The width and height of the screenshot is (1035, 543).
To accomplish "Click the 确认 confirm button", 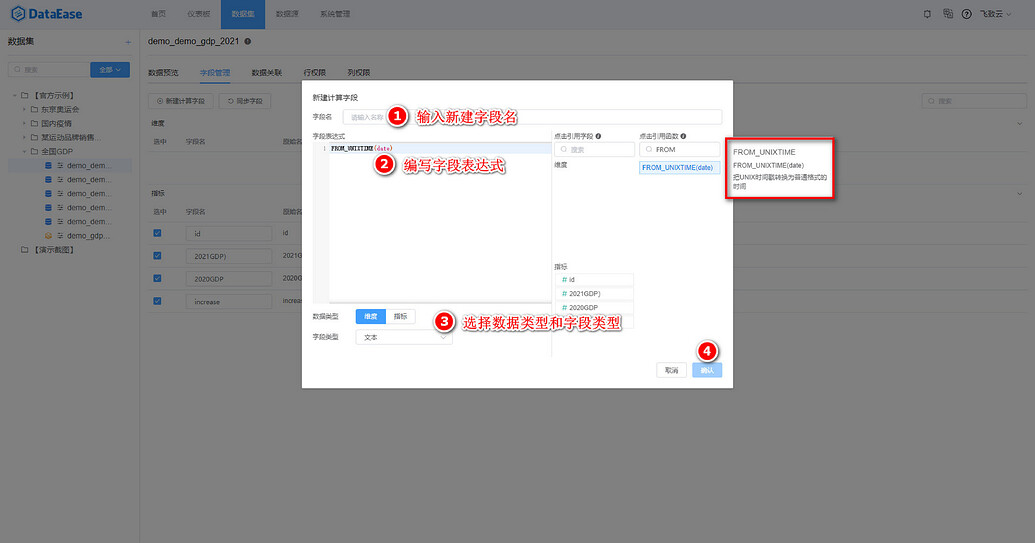I will 707,370.
